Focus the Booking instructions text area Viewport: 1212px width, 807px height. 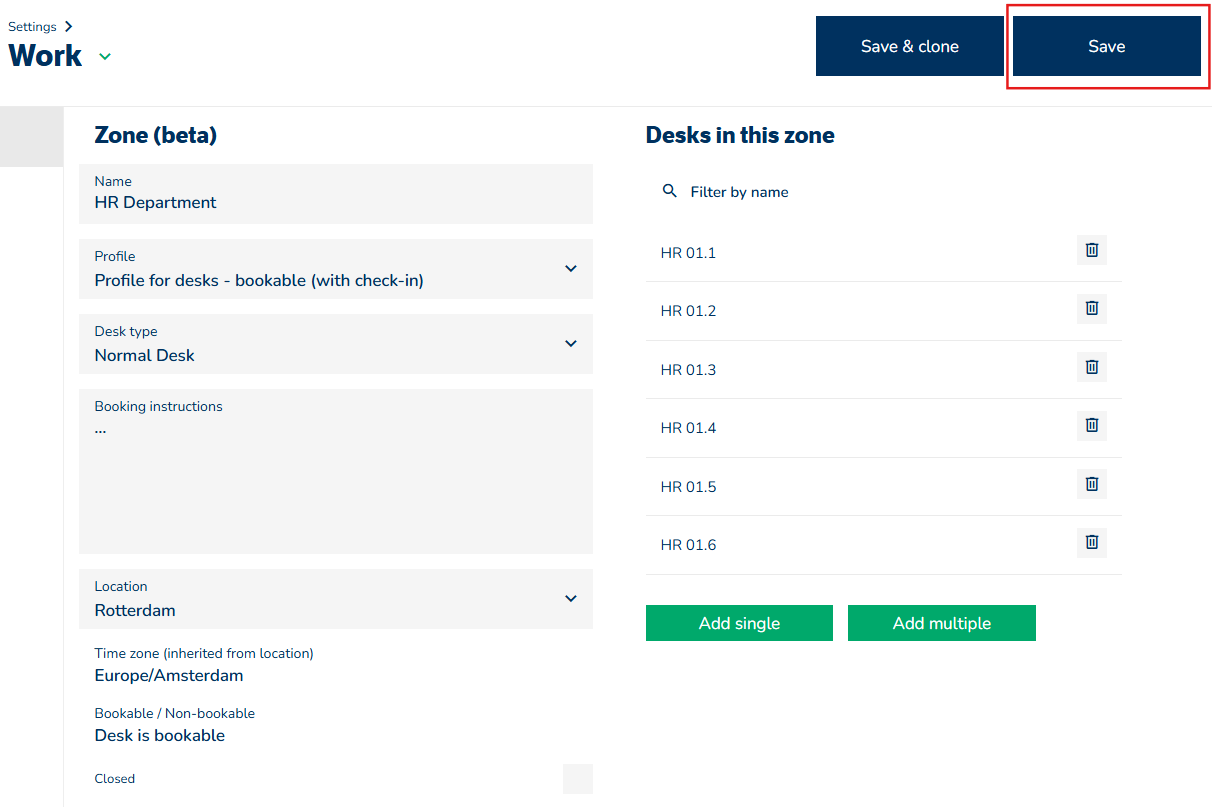pyautogui.click(x=335, y=480)
